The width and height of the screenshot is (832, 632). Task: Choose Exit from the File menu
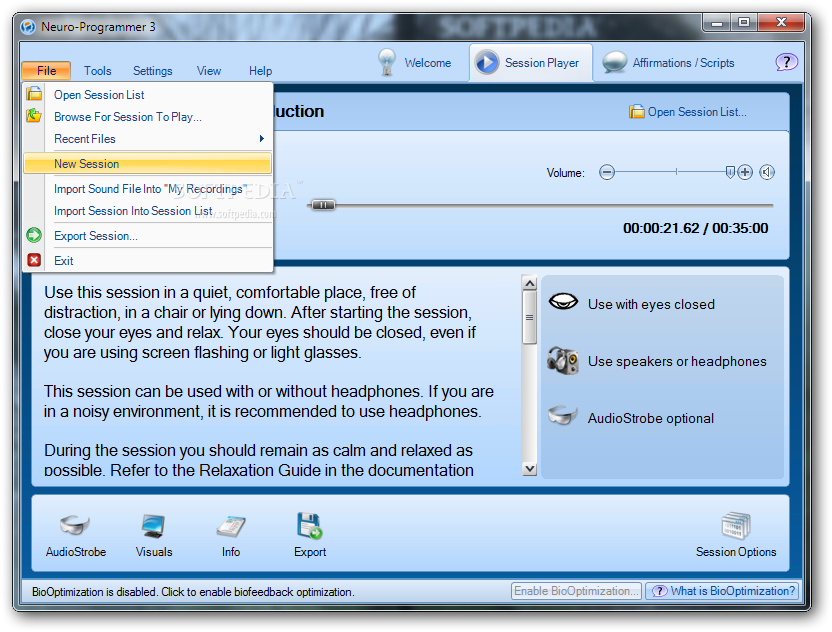click(x=148, y=261)
